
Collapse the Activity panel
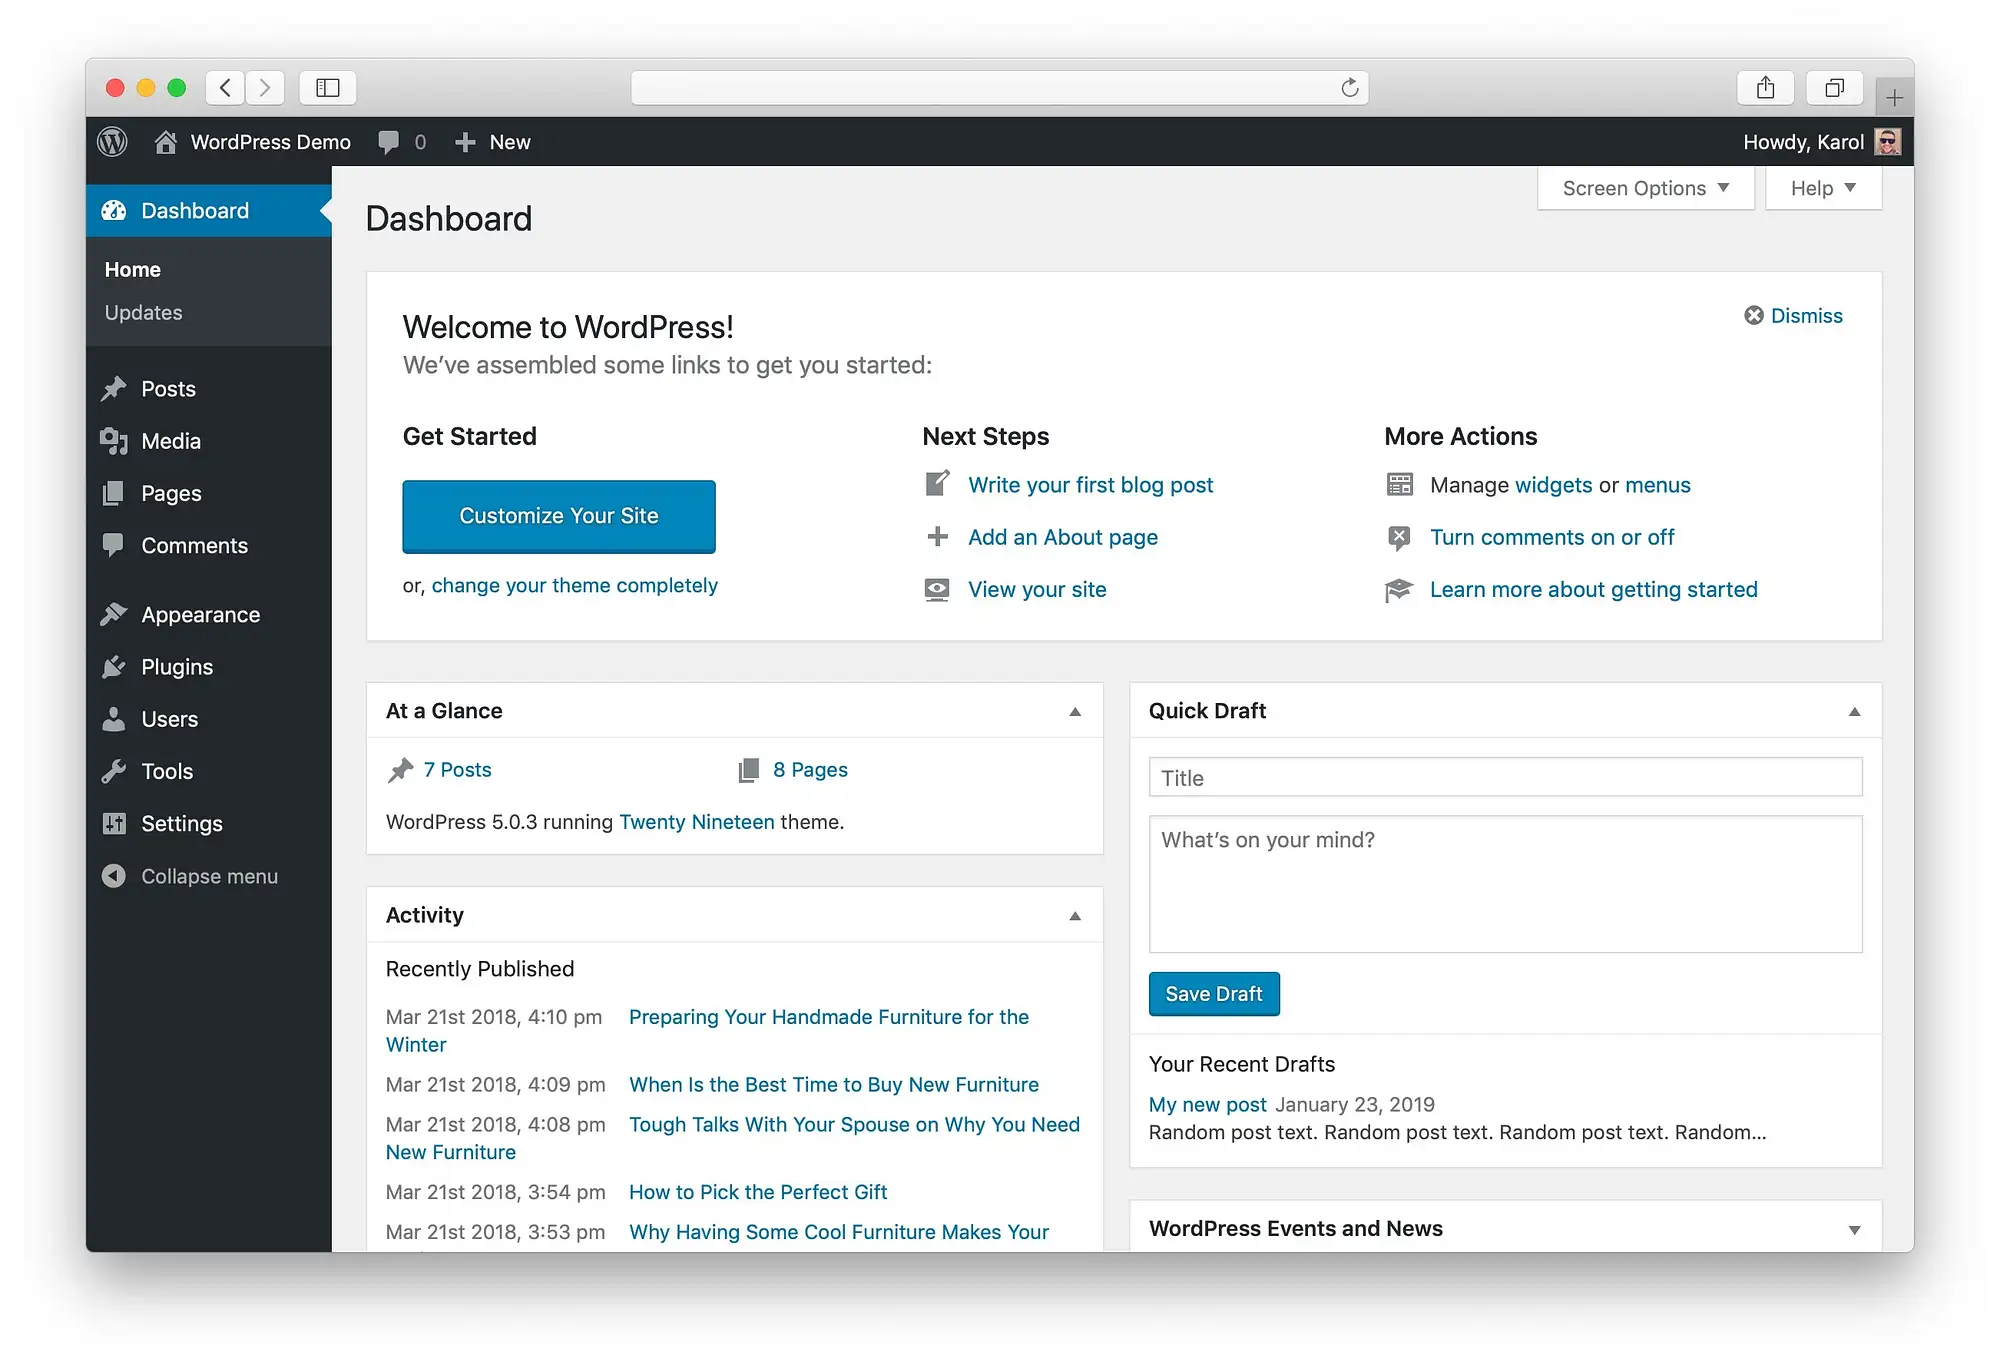[1074, 913]
